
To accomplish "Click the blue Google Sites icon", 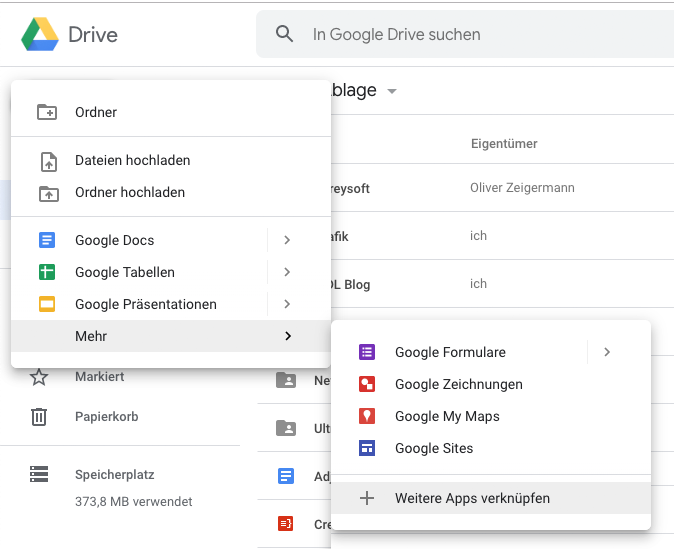I will 367,448.
